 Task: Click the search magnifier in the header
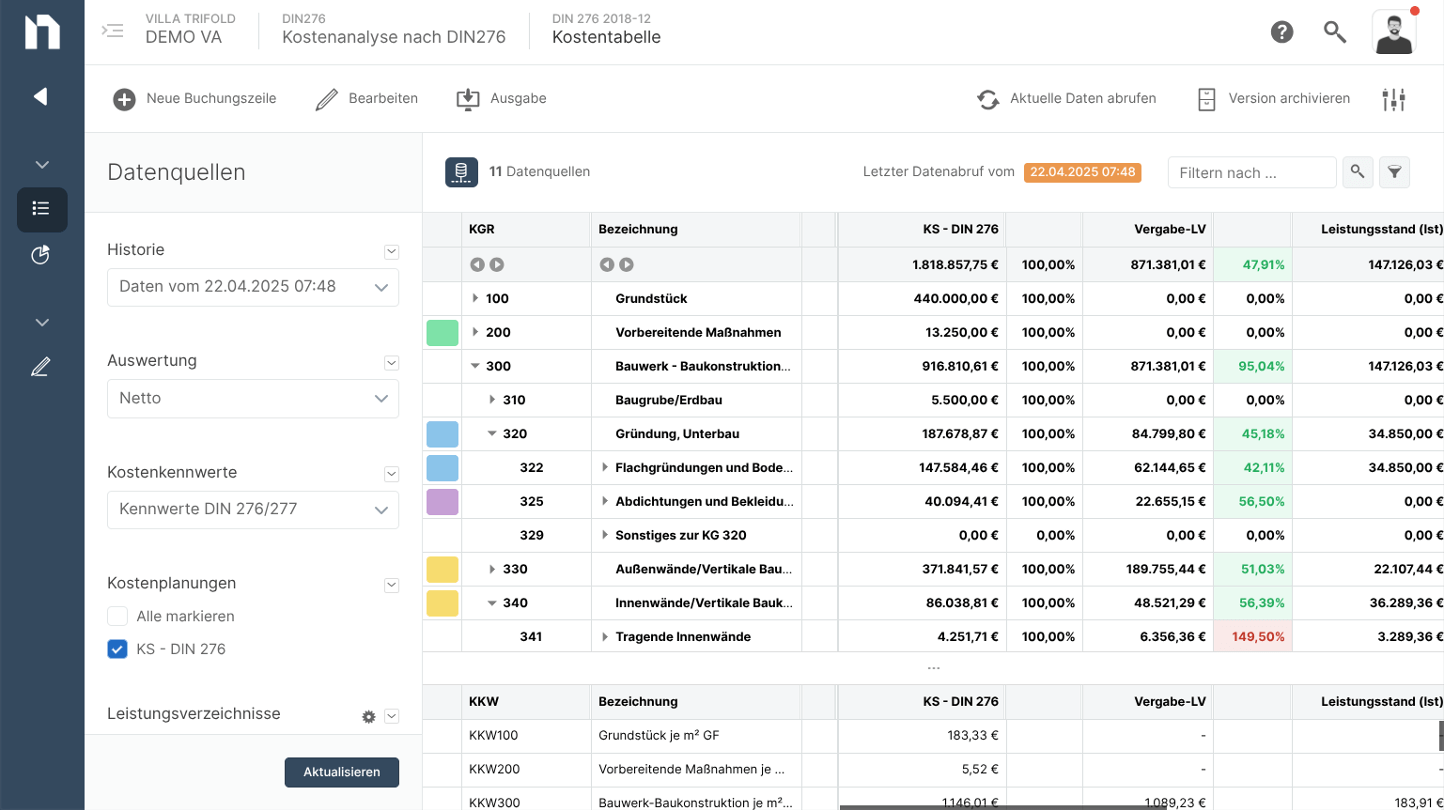pyautogui.click(x=1335, y=32)
